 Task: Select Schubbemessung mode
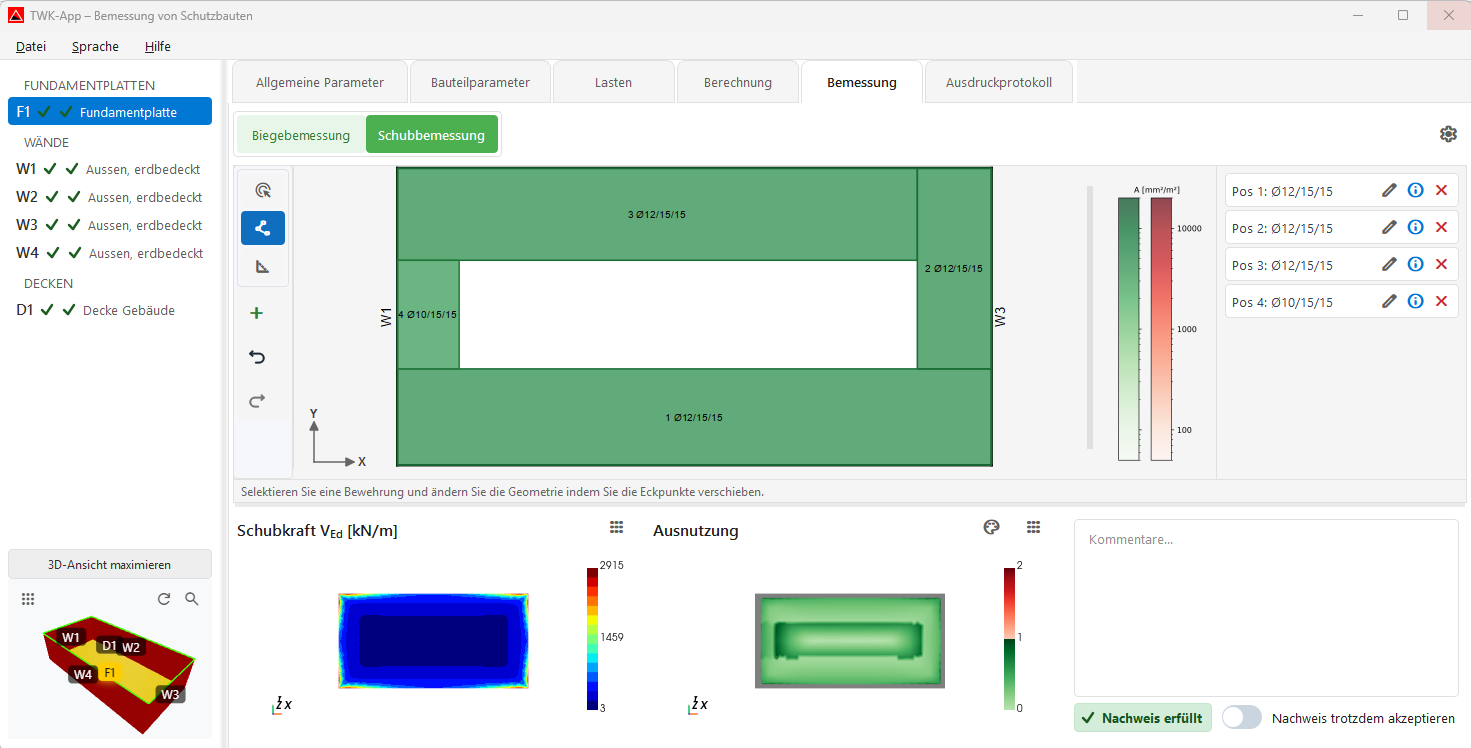(x=431, y=135)
